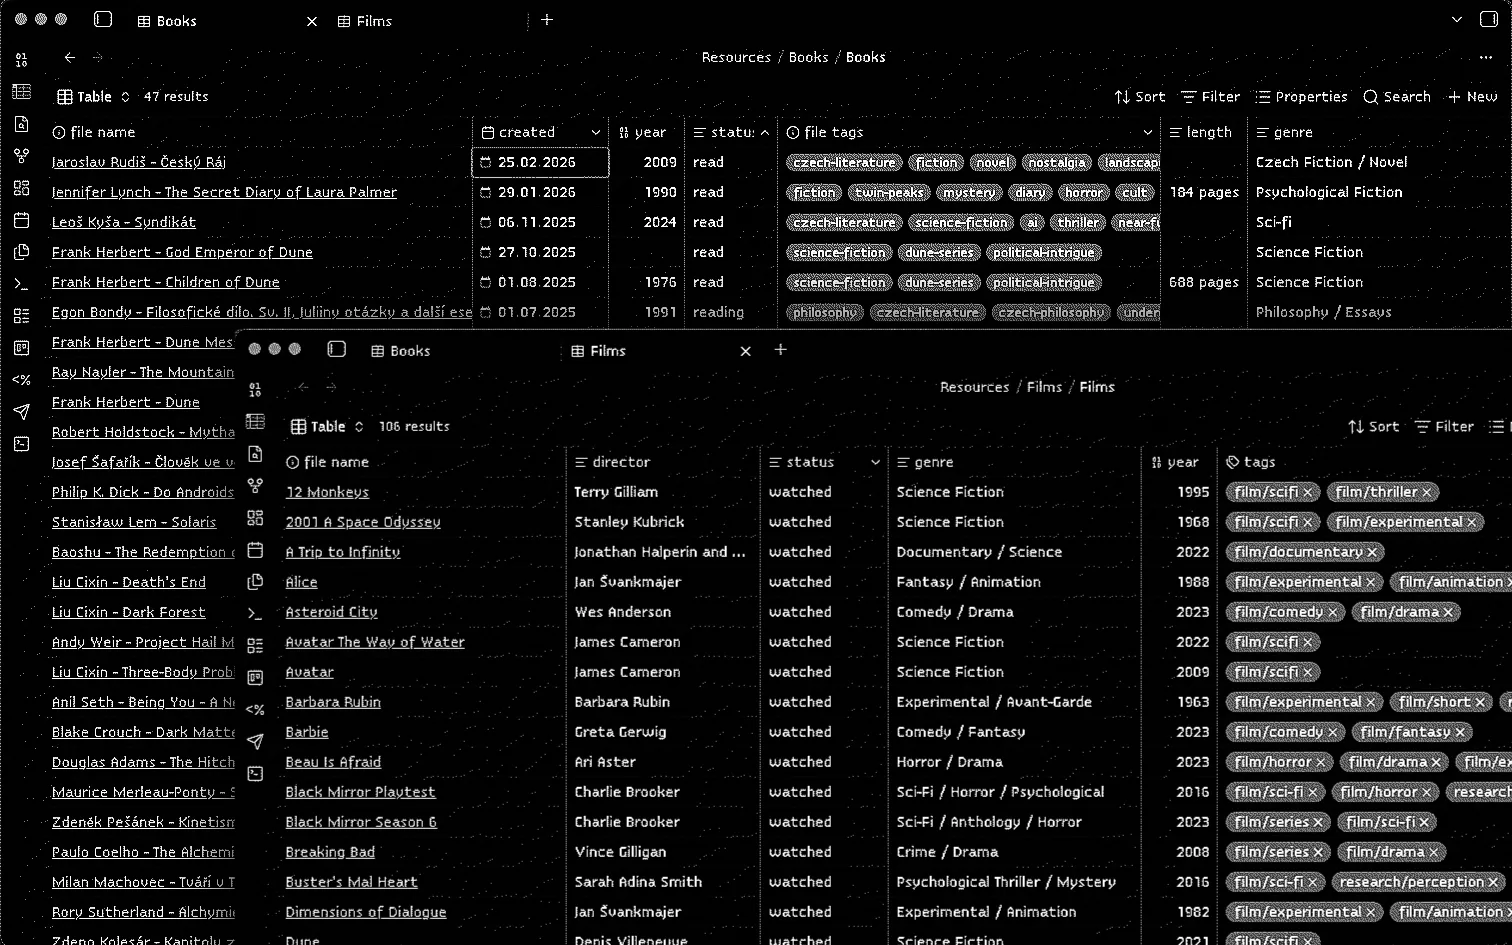Click the created date cell 25.02.2026

click(540, 162)
